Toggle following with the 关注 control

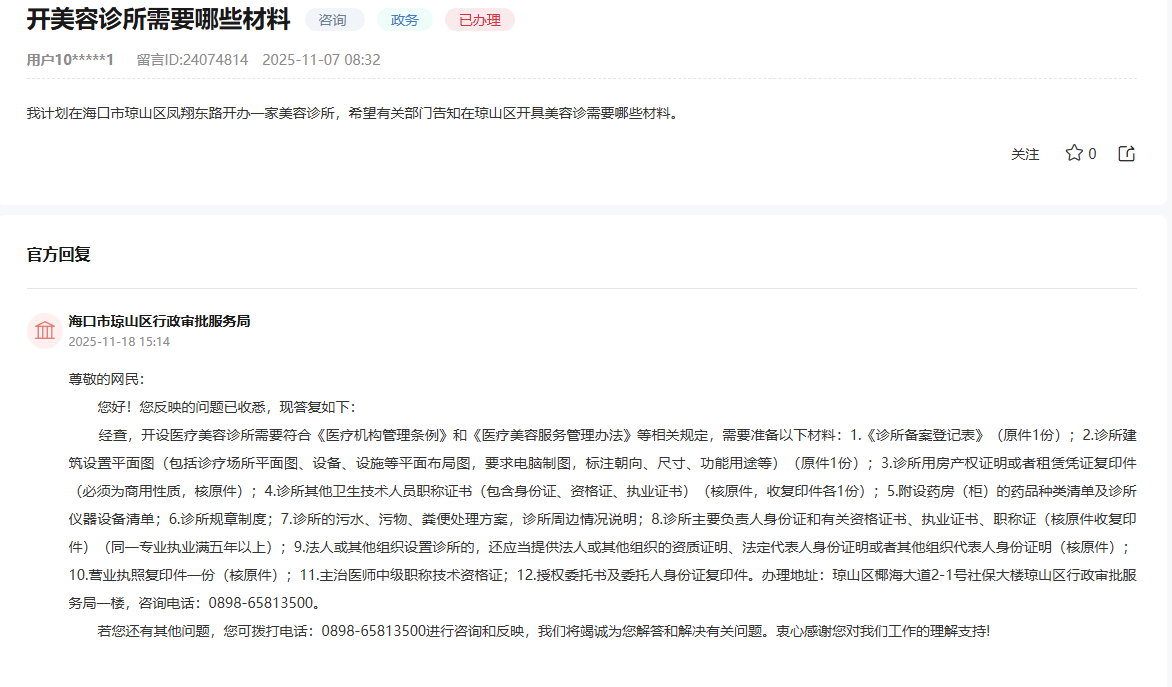click(x=1024, y=154)
